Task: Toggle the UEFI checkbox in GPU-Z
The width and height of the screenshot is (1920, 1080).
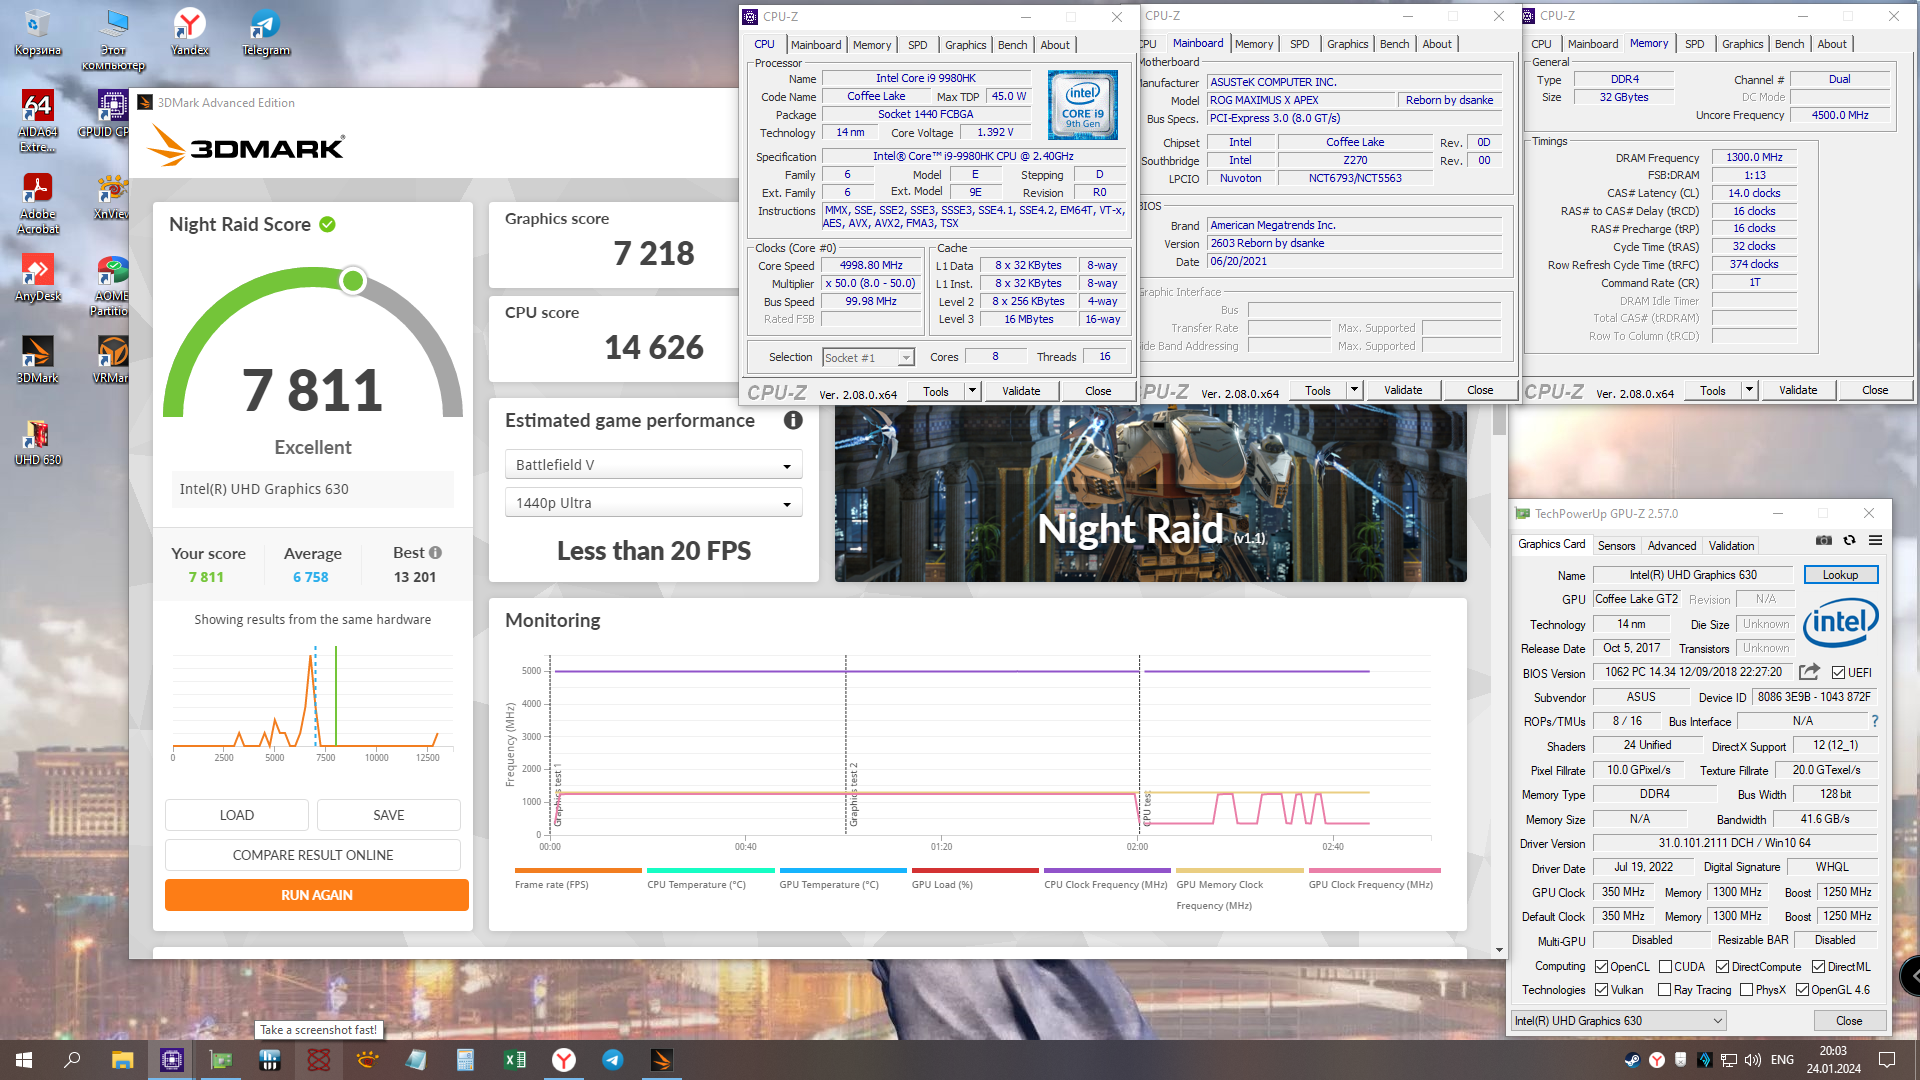Action: click(x=1838, y=673)
